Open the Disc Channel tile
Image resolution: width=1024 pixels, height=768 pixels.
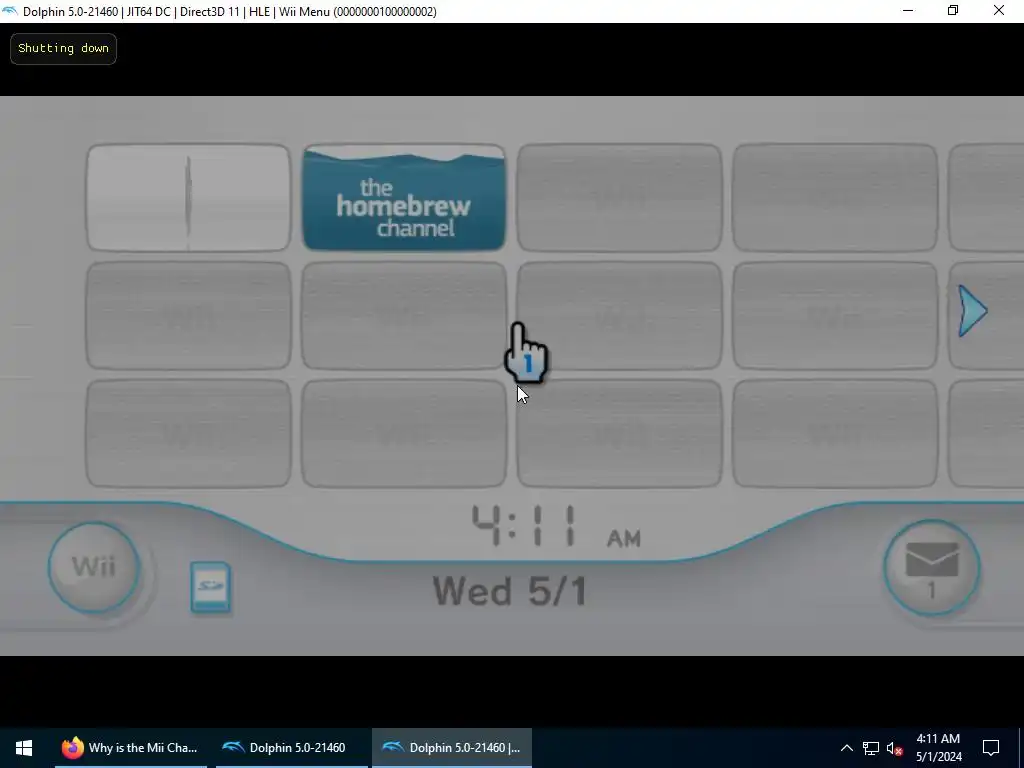tap(189, 198)
